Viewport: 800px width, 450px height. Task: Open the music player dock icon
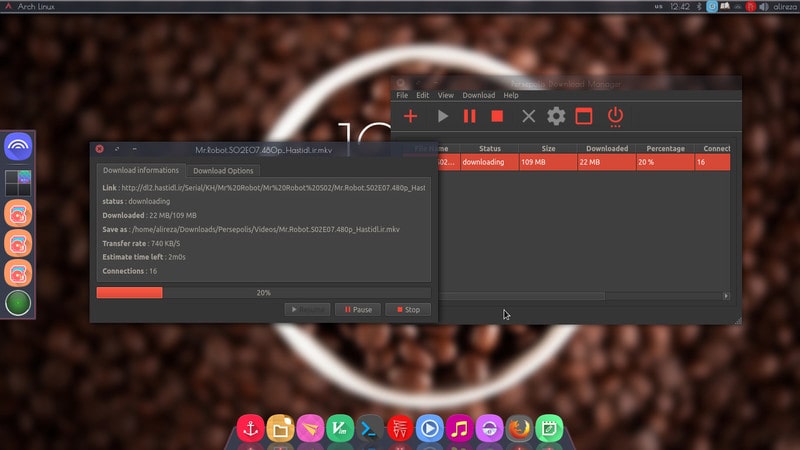point(460,429)
